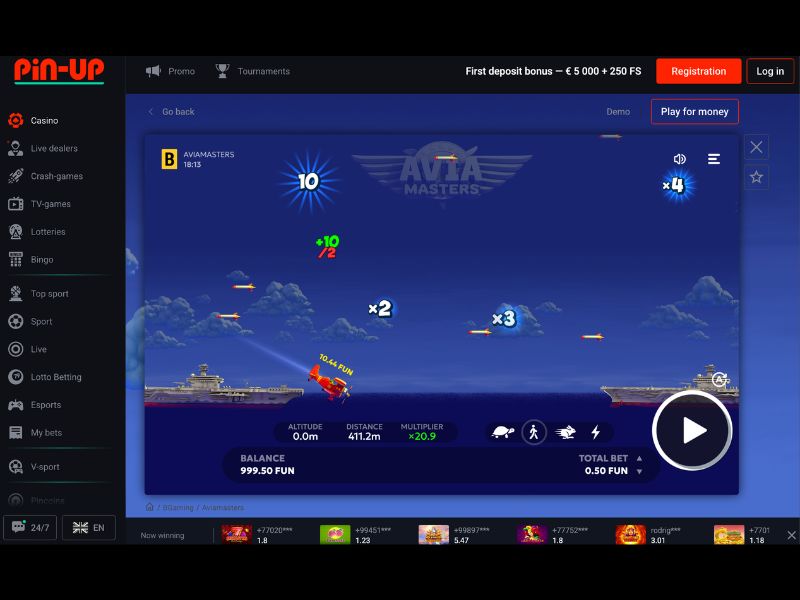Add game to favorites with star icon

point(756,177)
